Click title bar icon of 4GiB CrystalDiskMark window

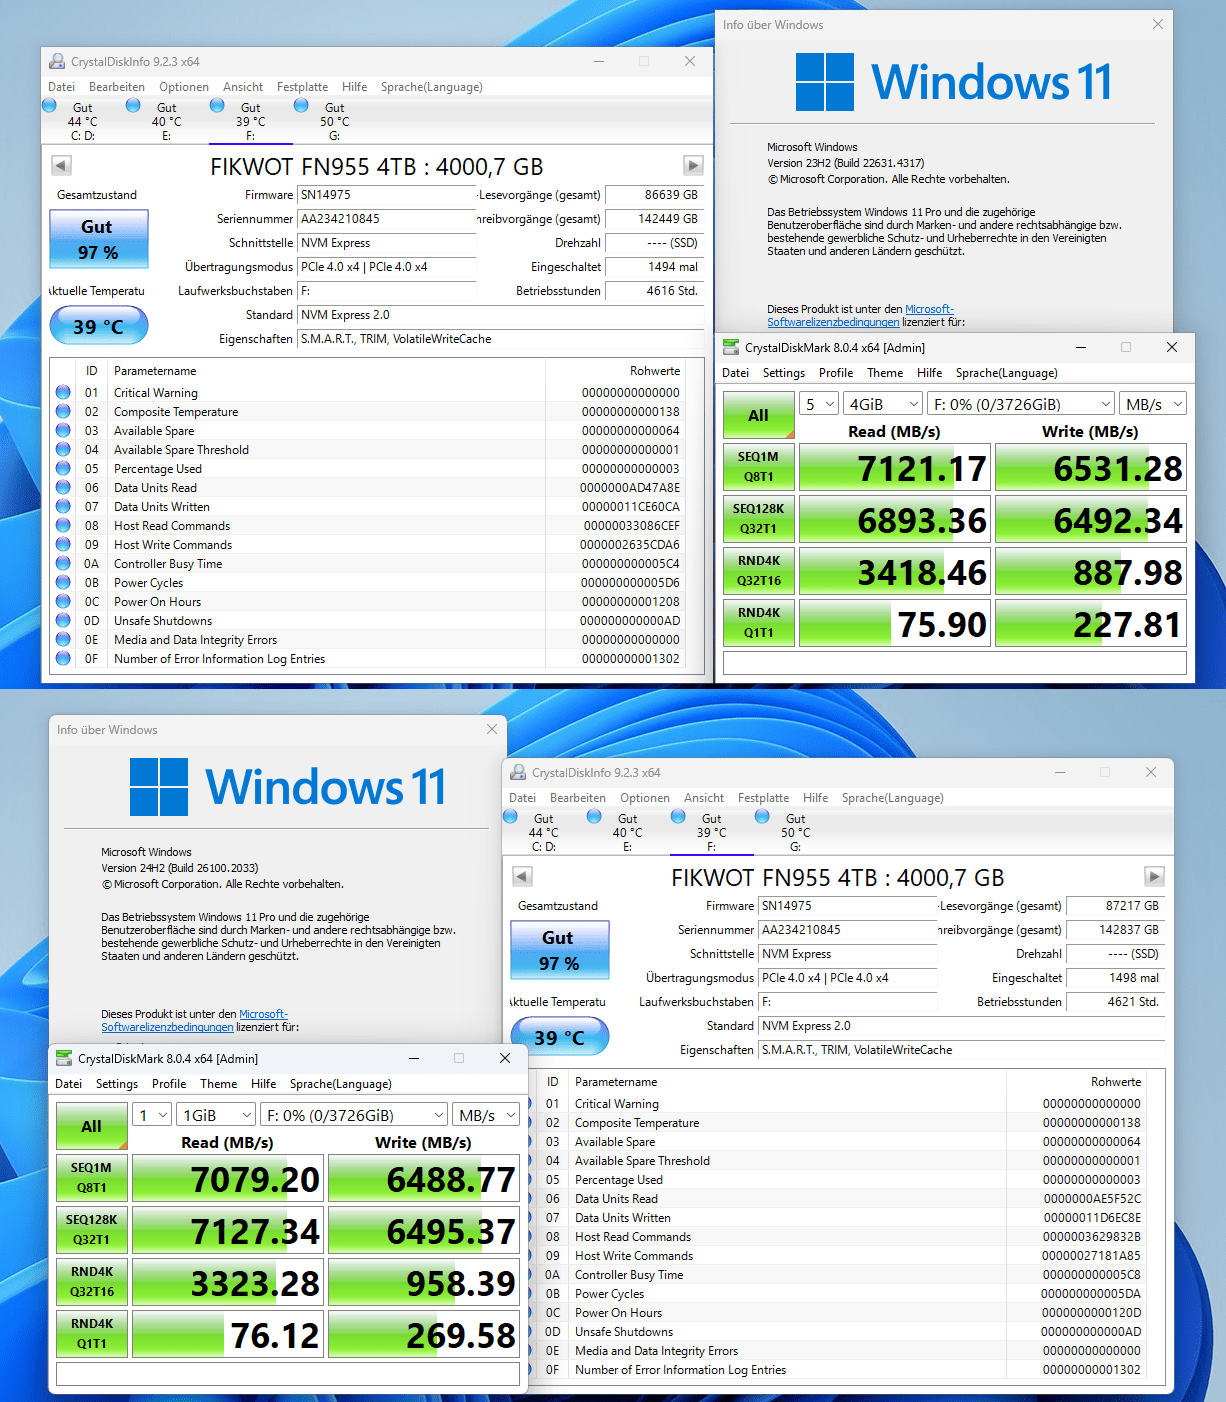731,347
